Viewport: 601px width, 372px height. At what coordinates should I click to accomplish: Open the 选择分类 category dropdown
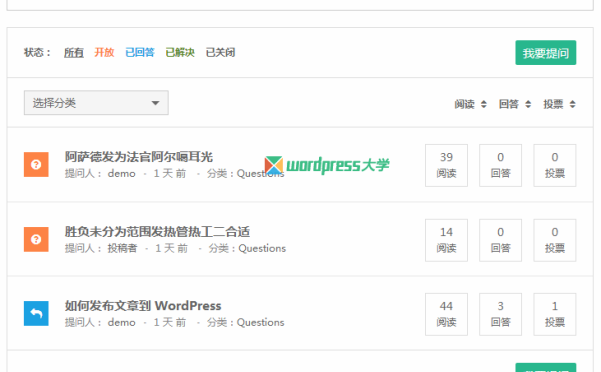coord(96,103)
